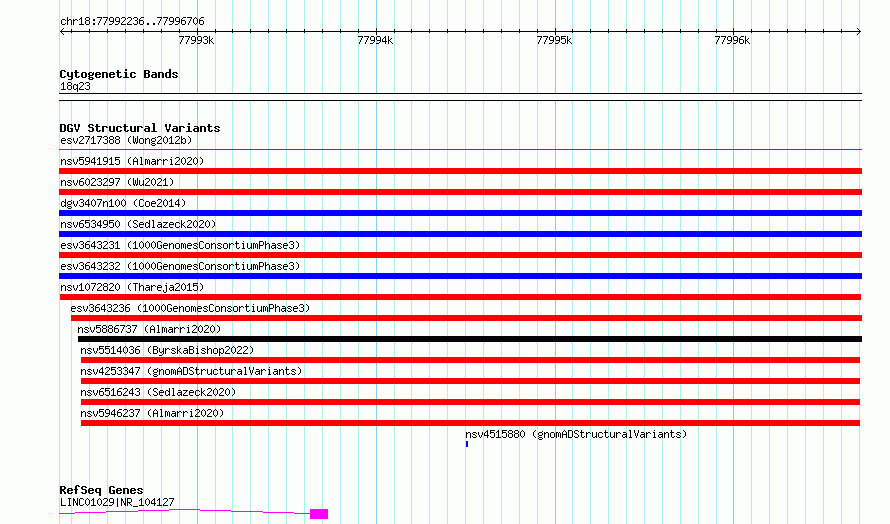This screenshot has height=524, width=890.
Task: Click the Cytogenetic Bands track title
Action: pos(119,74)
